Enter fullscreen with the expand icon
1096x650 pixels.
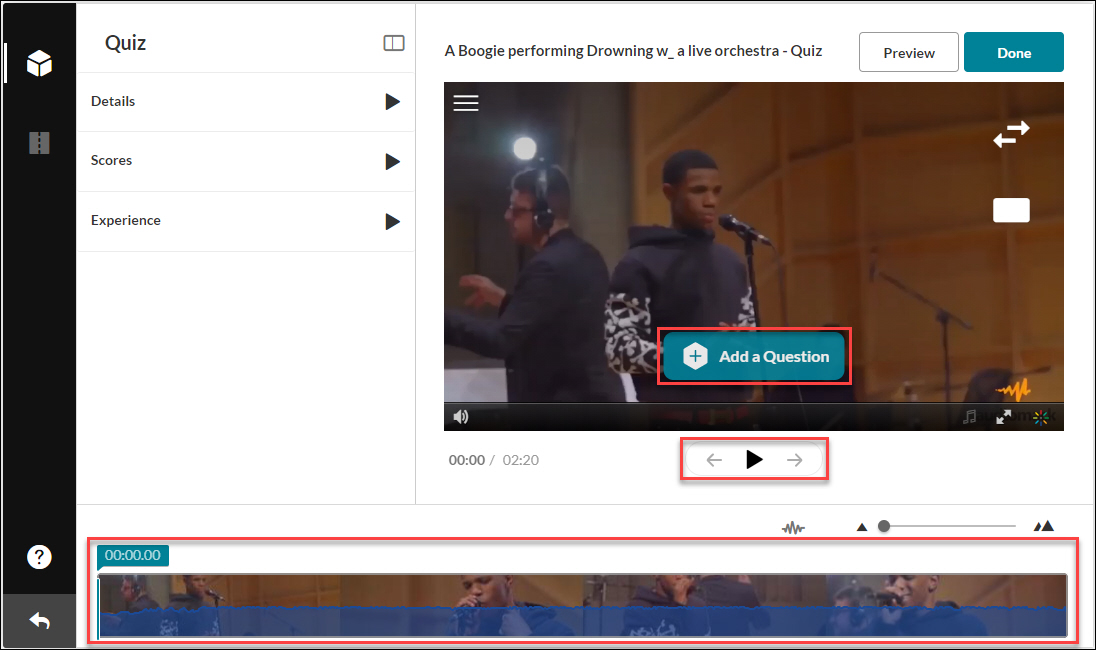1004,417
